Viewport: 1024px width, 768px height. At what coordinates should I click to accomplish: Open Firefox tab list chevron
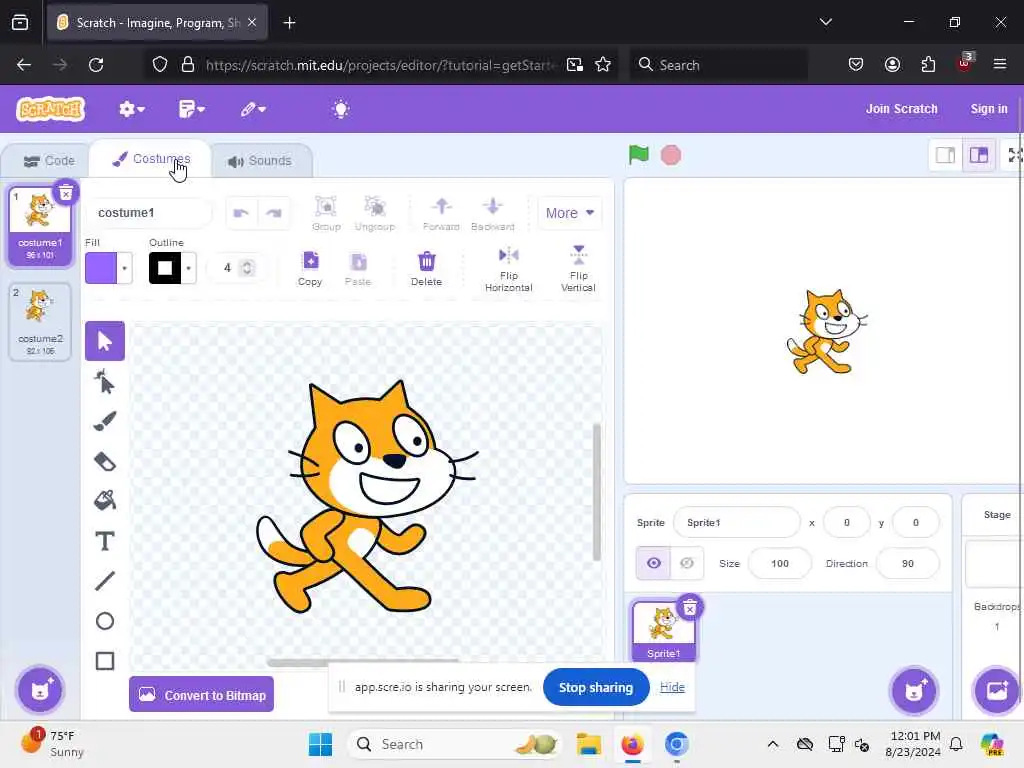[x=825, y=22]
